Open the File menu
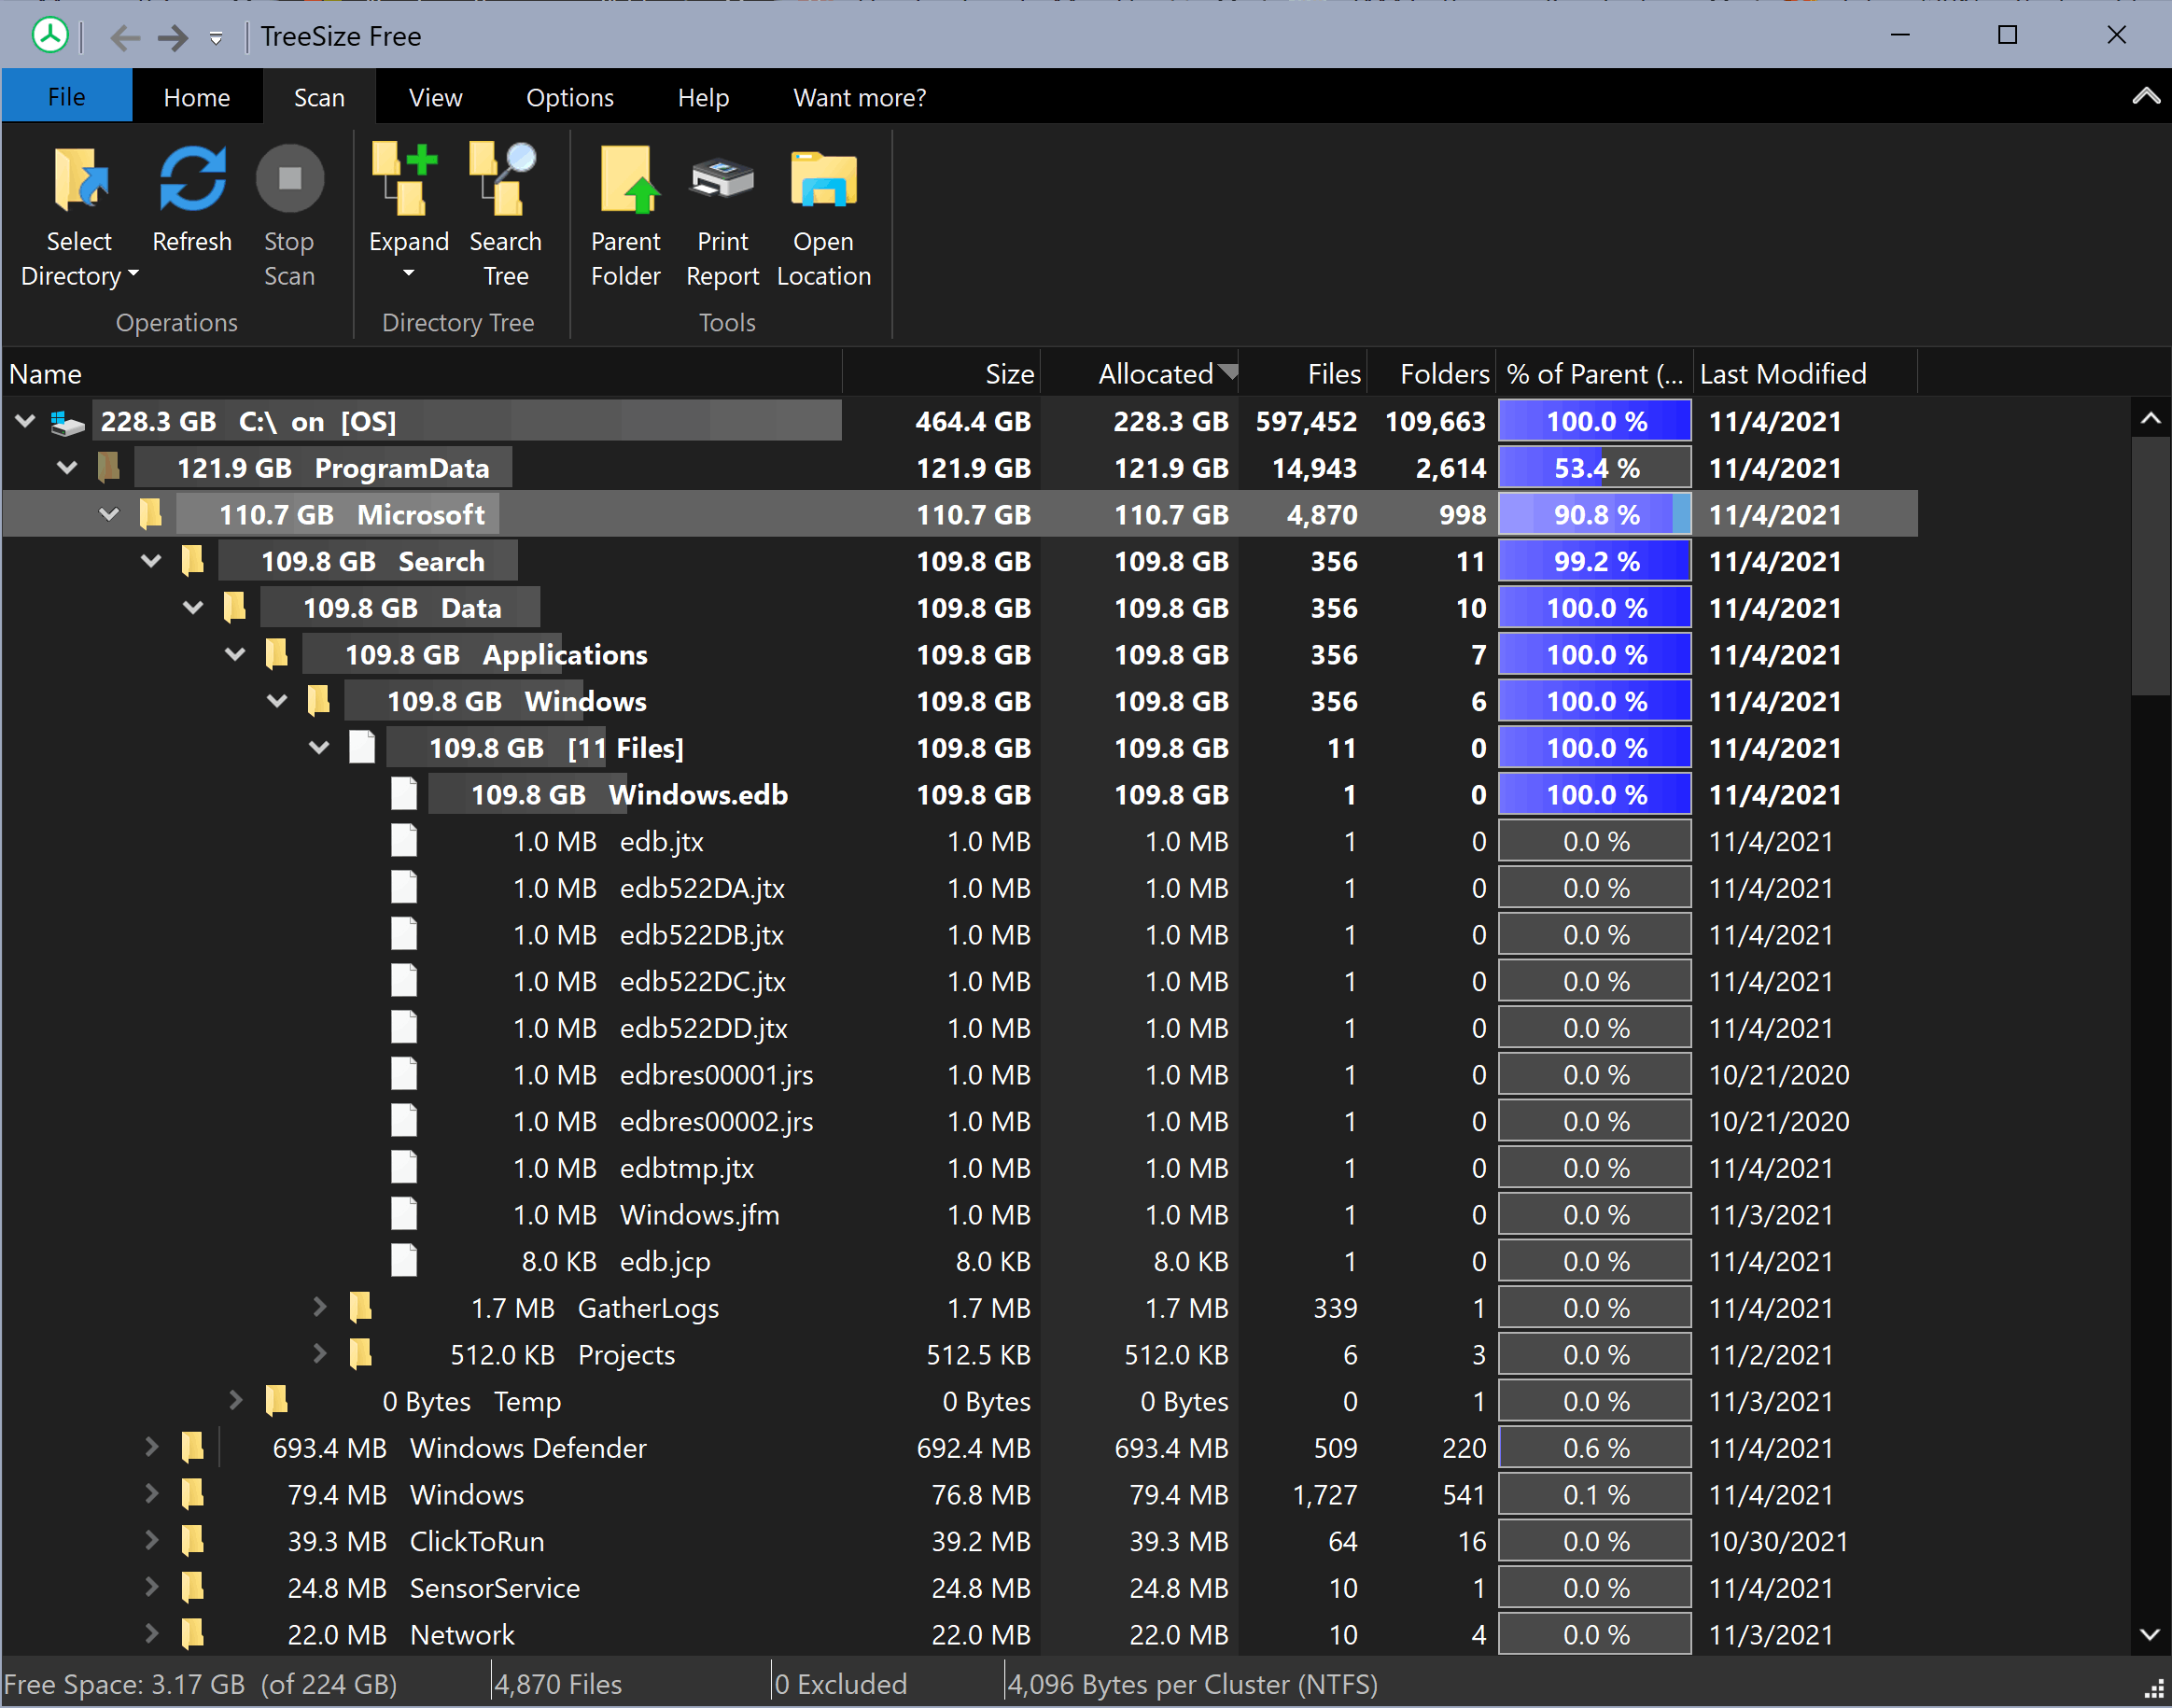The width and height of the screenshot is (2172, 1708). click(x=66, y=98)
